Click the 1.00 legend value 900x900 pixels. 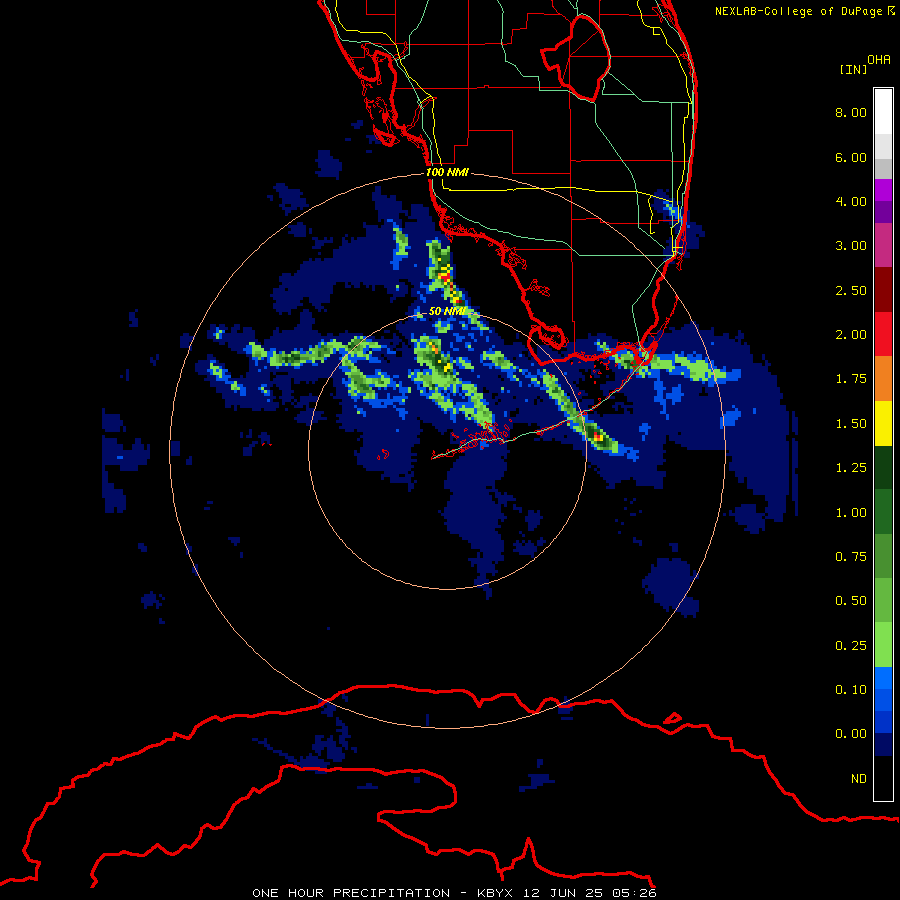(x=851, y=513)
